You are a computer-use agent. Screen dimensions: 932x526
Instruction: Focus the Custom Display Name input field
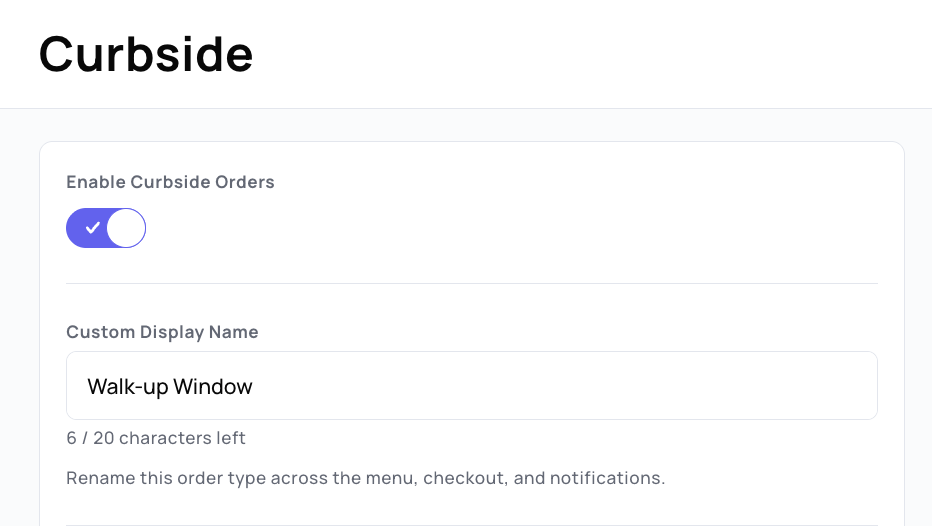472,386
